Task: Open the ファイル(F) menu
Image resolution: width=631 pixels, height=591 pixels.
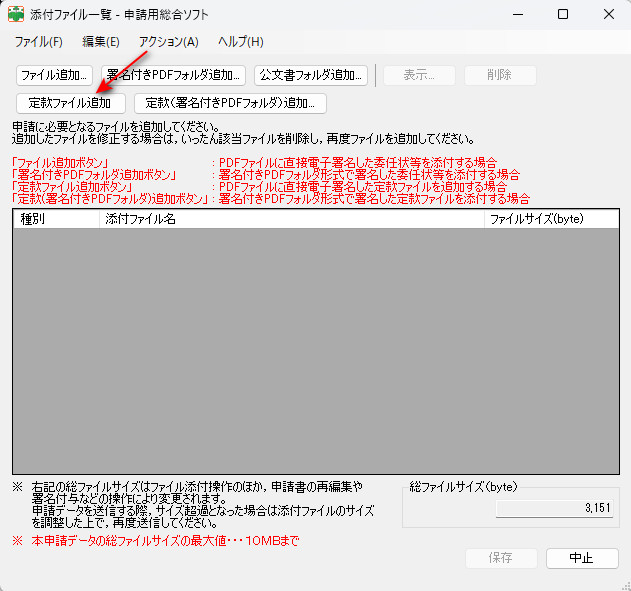Action: (39, 42)
